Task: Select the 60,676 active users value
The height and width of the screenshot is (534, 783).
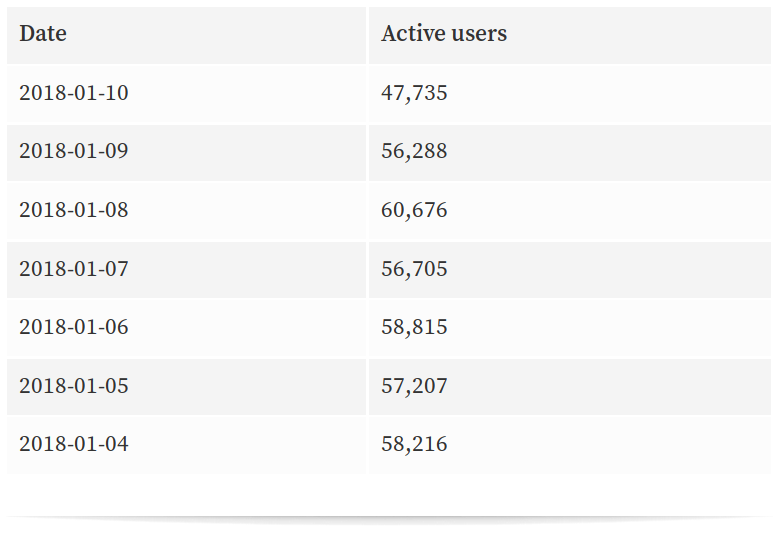Action: click(x=414, y=211)
